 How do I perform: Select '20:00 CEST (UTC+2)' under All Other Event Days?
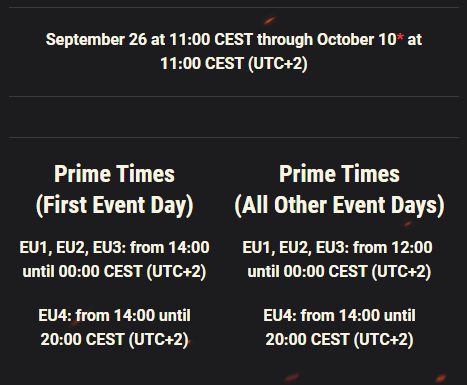339,340
